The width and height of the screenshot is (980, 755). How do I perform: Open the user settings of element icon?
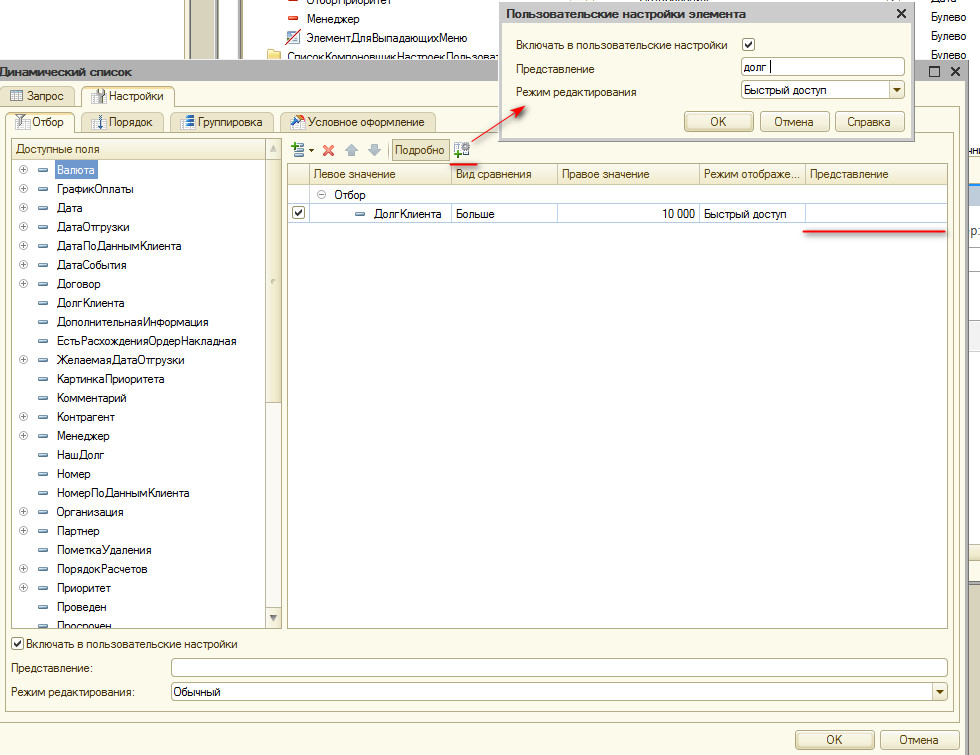pos(461,150)
